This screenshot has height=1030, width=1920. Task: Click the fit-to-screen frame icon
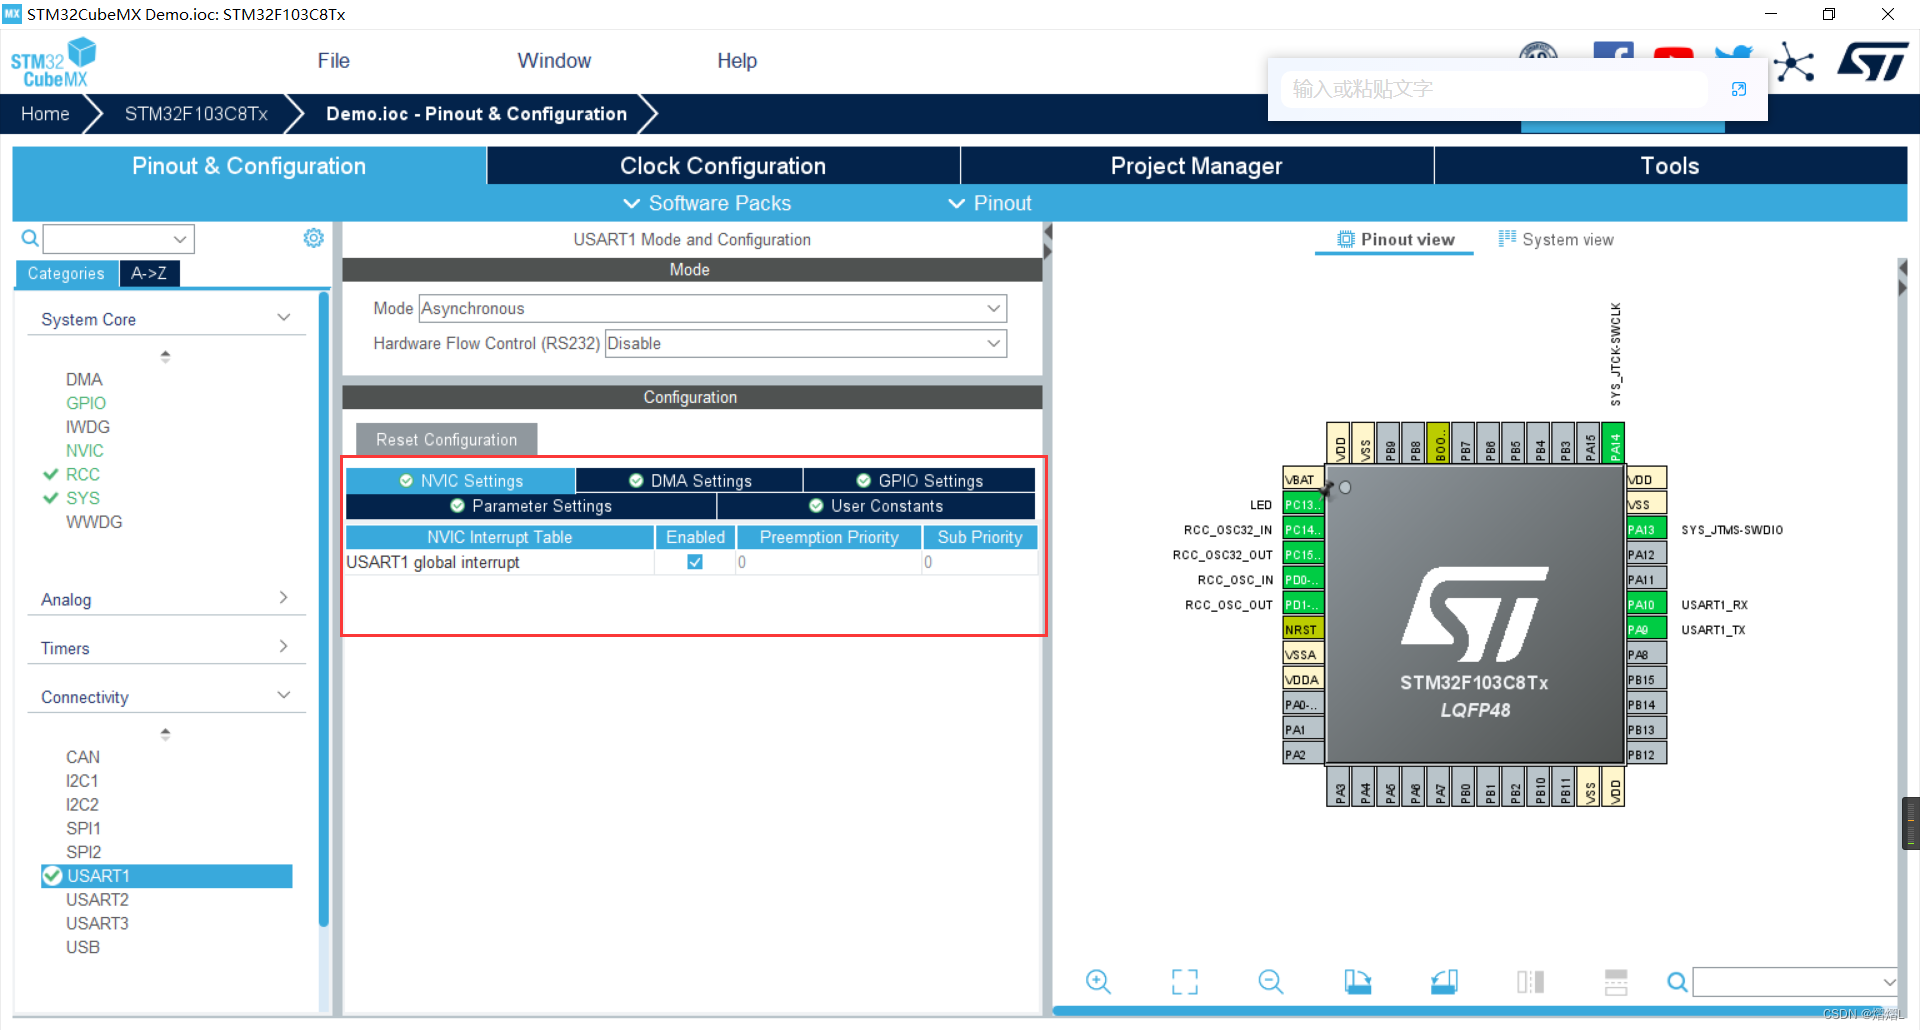1184,981
